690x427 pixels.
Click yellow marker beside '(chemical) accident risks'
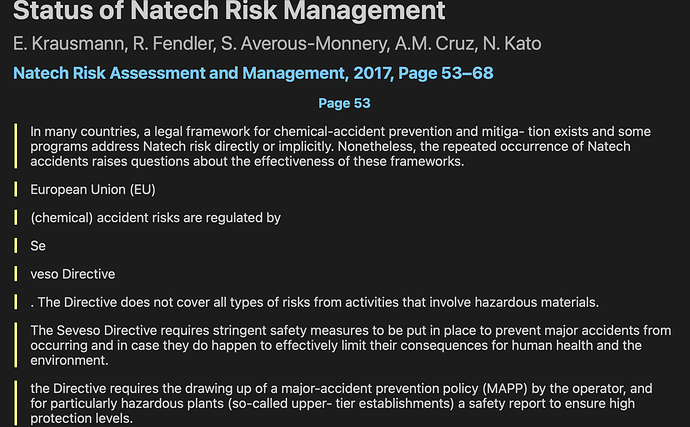pos(16,217)
